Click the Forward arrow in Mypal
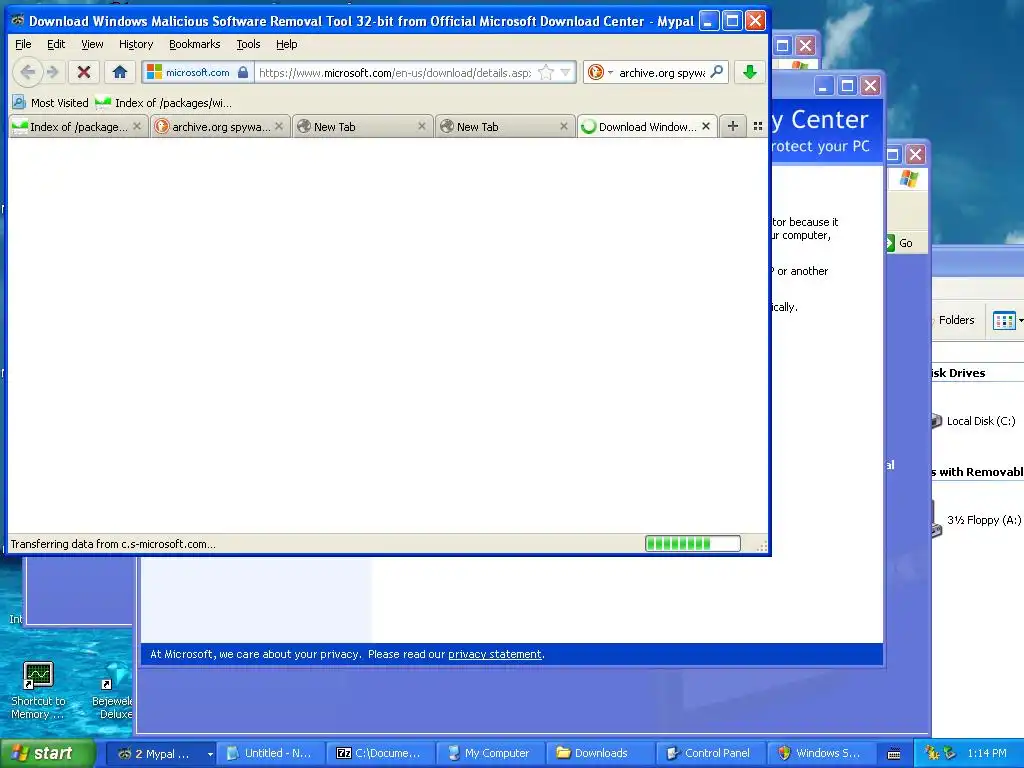The height and width of the screenshot is (768, 1024). click(54, 72)
